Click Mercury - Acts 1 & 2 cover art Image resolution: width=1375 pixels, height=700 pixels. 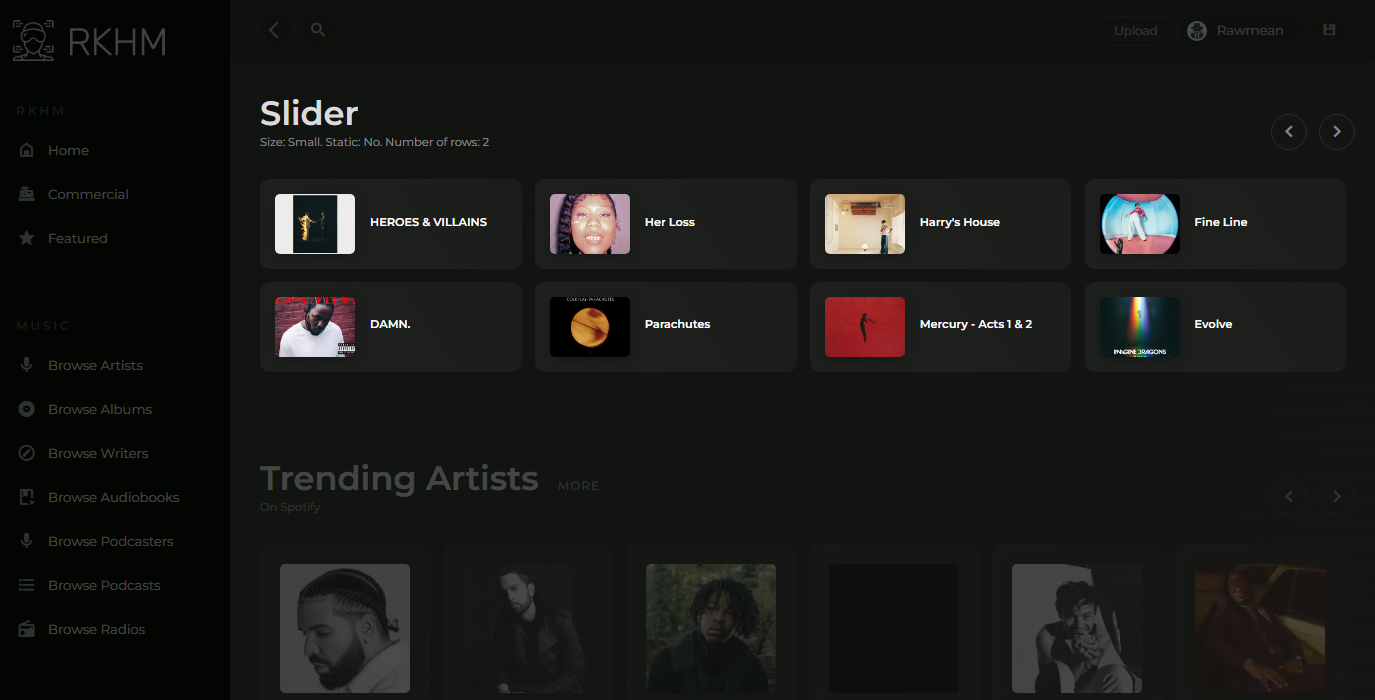(865, 327)
